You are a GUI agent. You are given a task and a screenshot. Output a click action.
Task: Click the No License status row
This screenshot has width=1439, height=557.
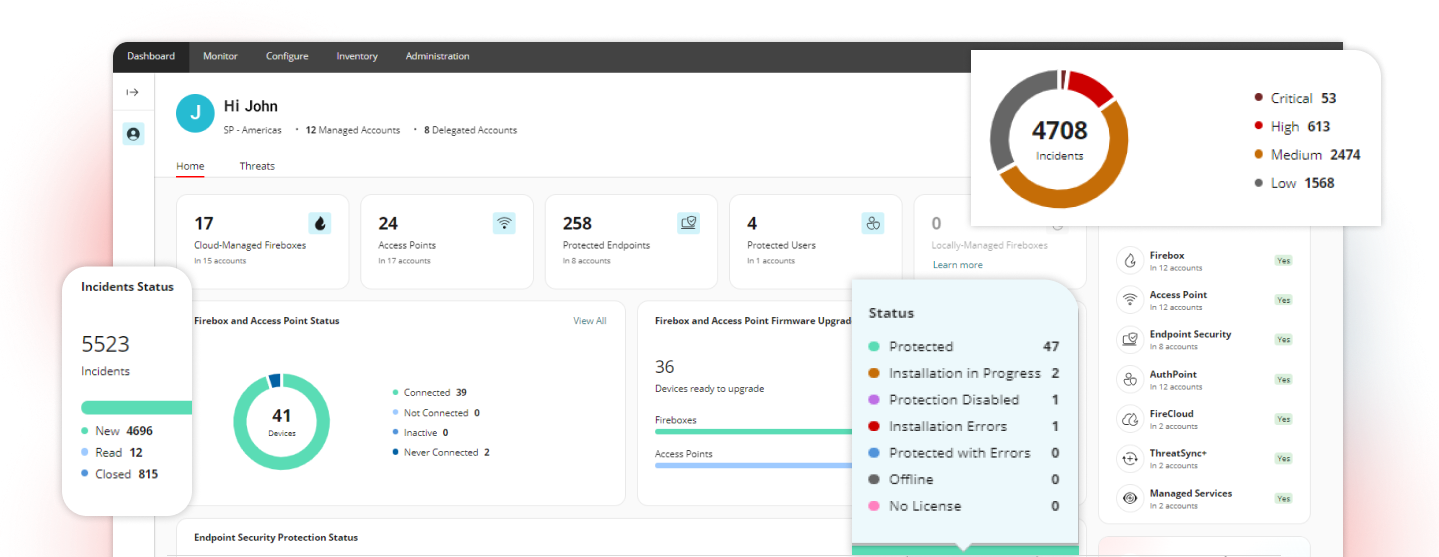pyautogui.click(x=964, y=506)
